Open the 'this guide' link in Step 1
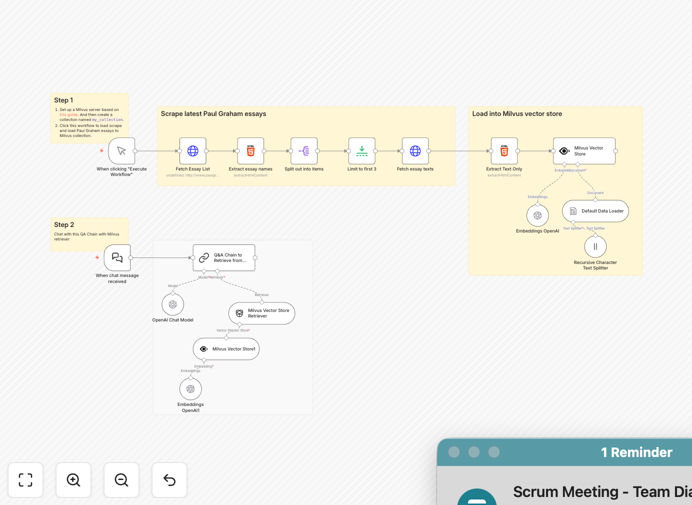This screenshot has width=692, height=505. click(x=69, y=114)
